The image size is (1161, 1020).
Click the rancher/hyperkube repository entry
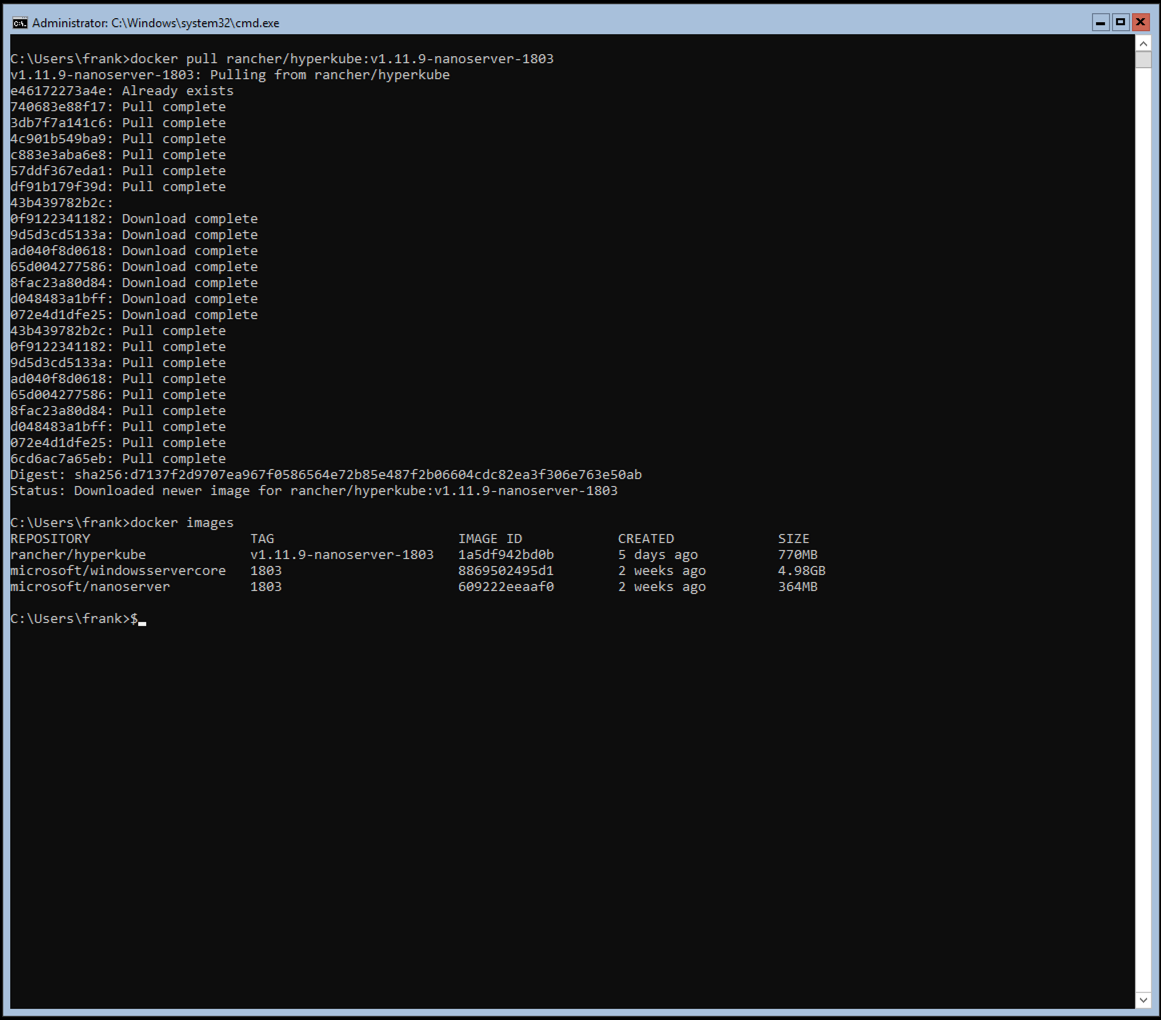[x=77, y=554]
